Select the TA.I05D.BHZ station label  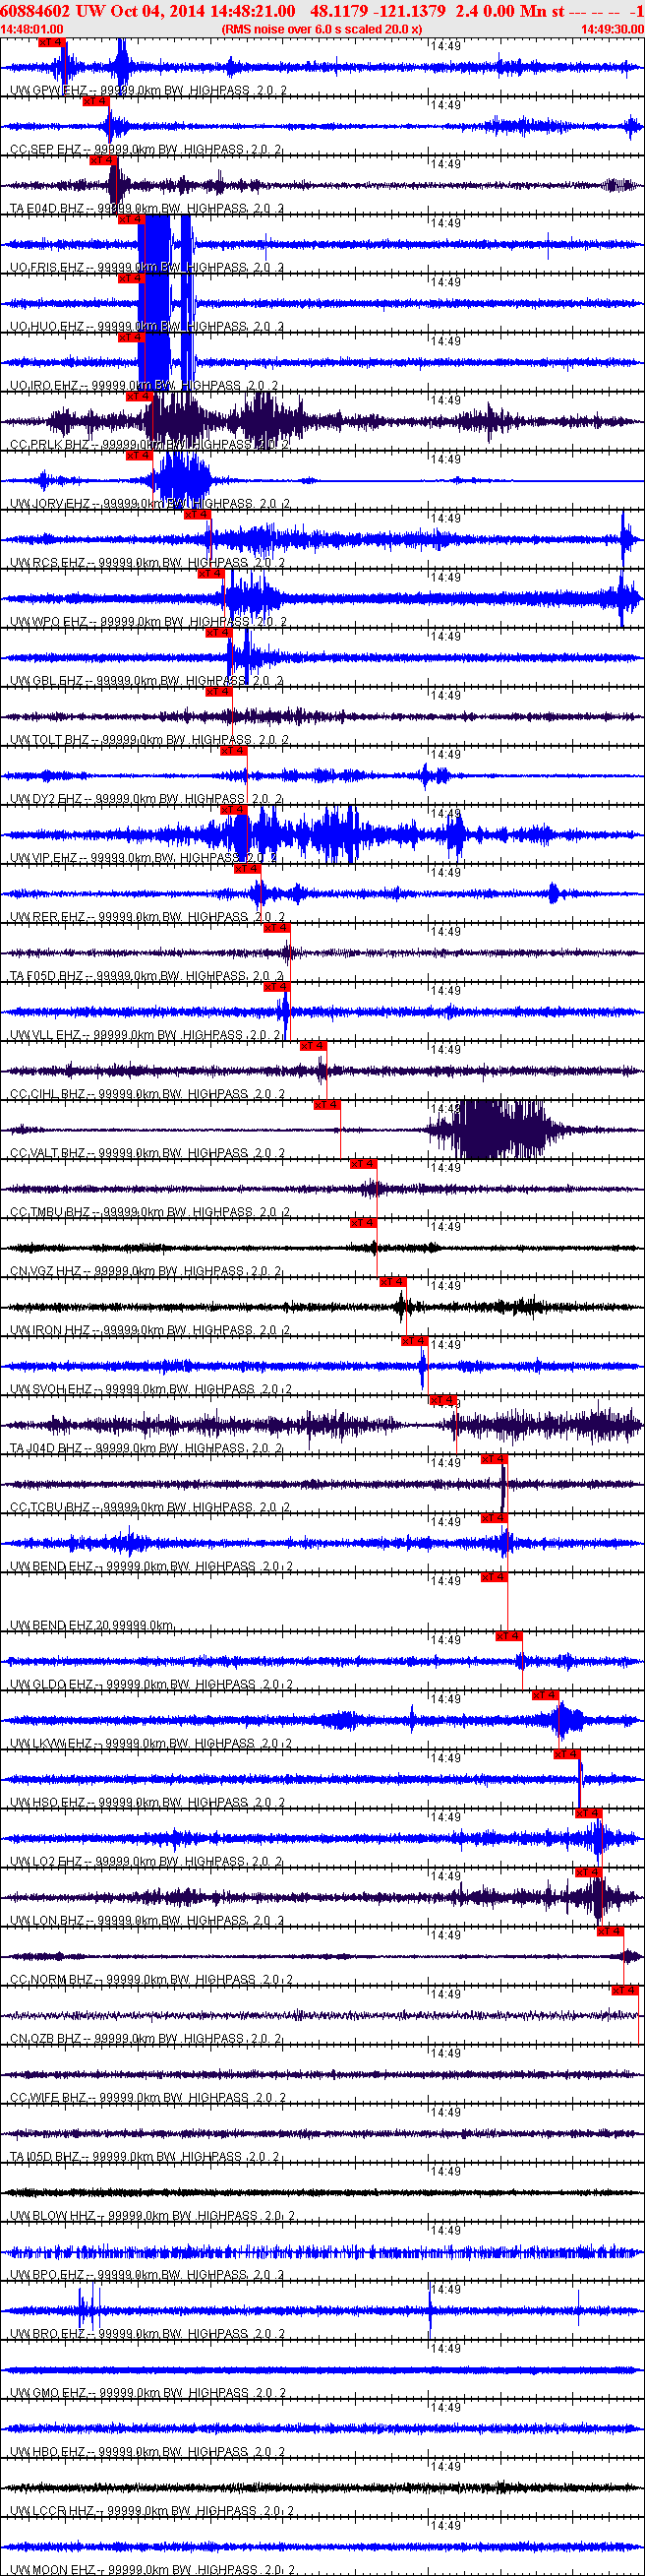[x=146, y=2156]
